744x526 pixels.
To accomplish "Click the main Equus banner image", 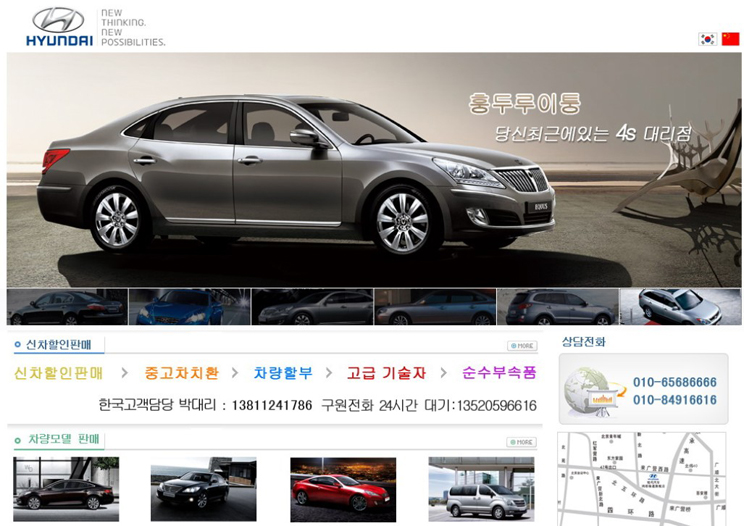I will (374, 170).
